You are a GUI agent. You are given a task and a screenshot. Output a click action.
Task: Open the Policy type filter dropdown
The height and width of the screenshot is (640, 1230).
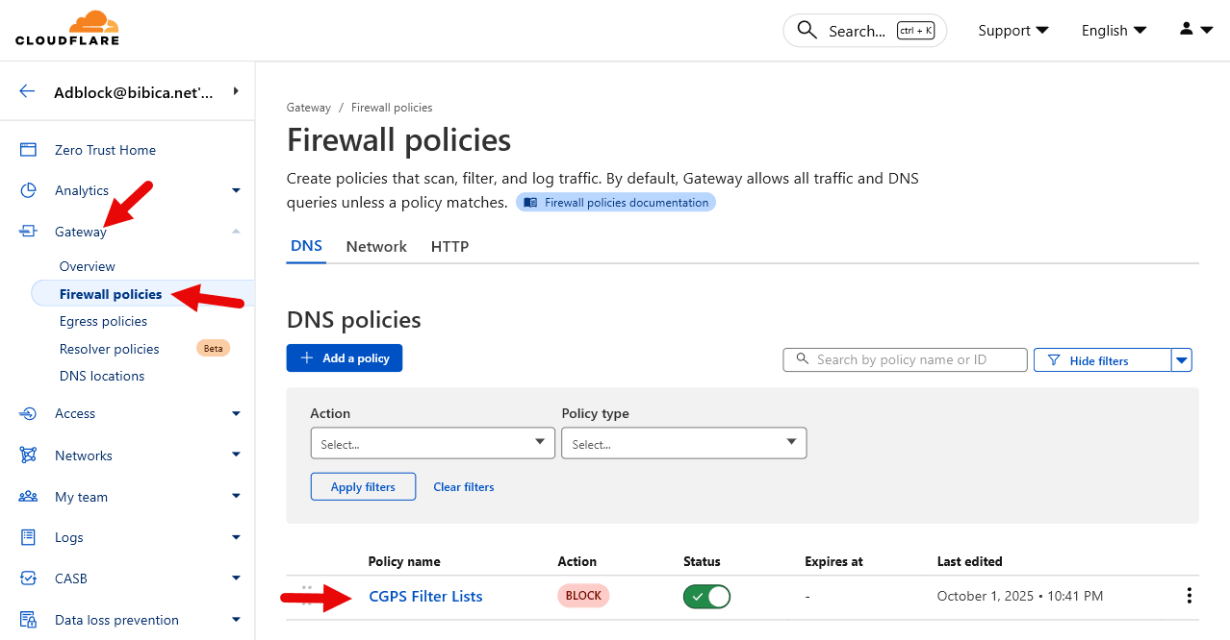(683, 443)
